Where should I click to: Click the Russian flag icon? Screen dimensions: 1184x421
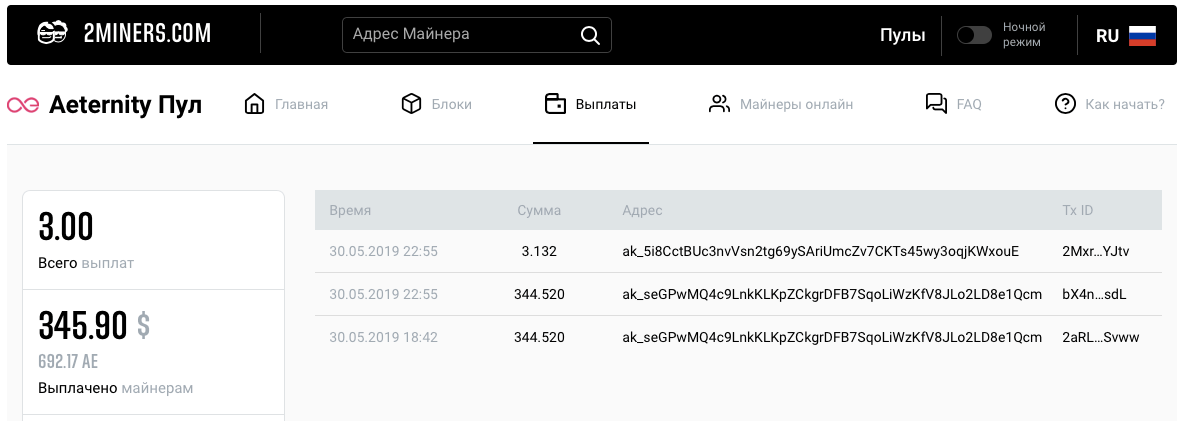[1142, 35]
